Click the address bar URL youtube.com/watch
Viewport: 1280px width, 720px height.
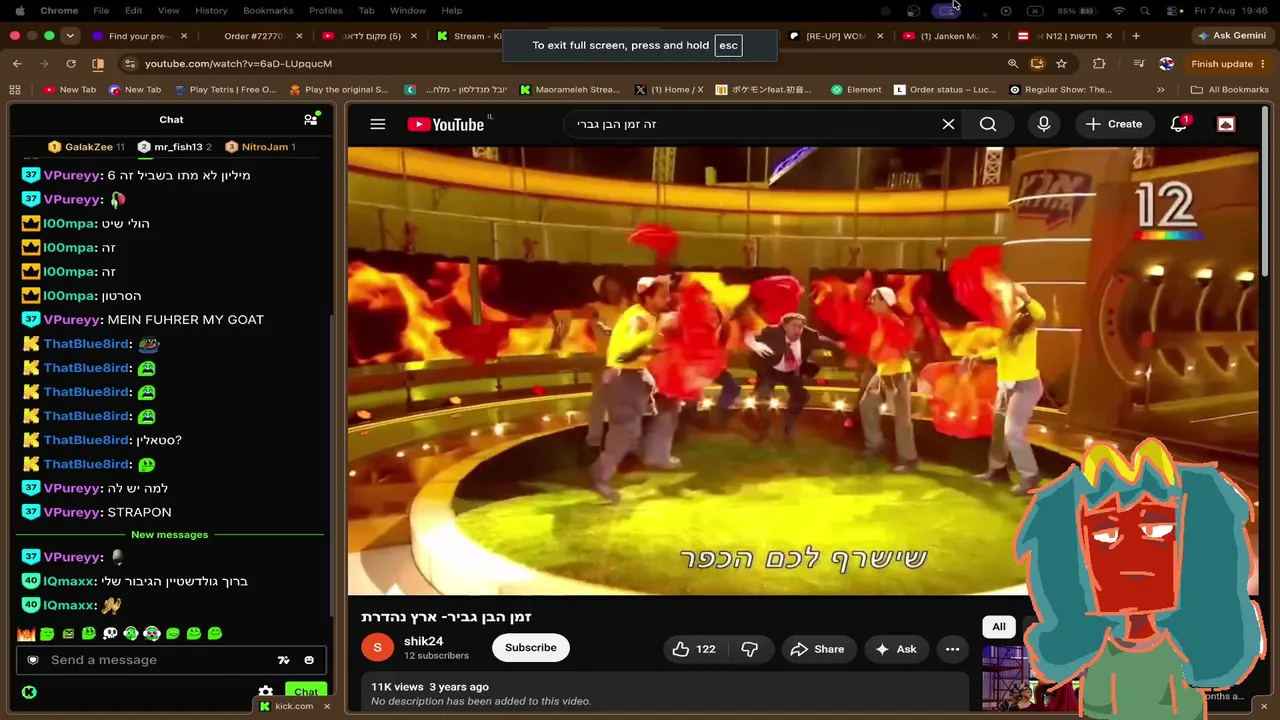(x=238, y=64)
